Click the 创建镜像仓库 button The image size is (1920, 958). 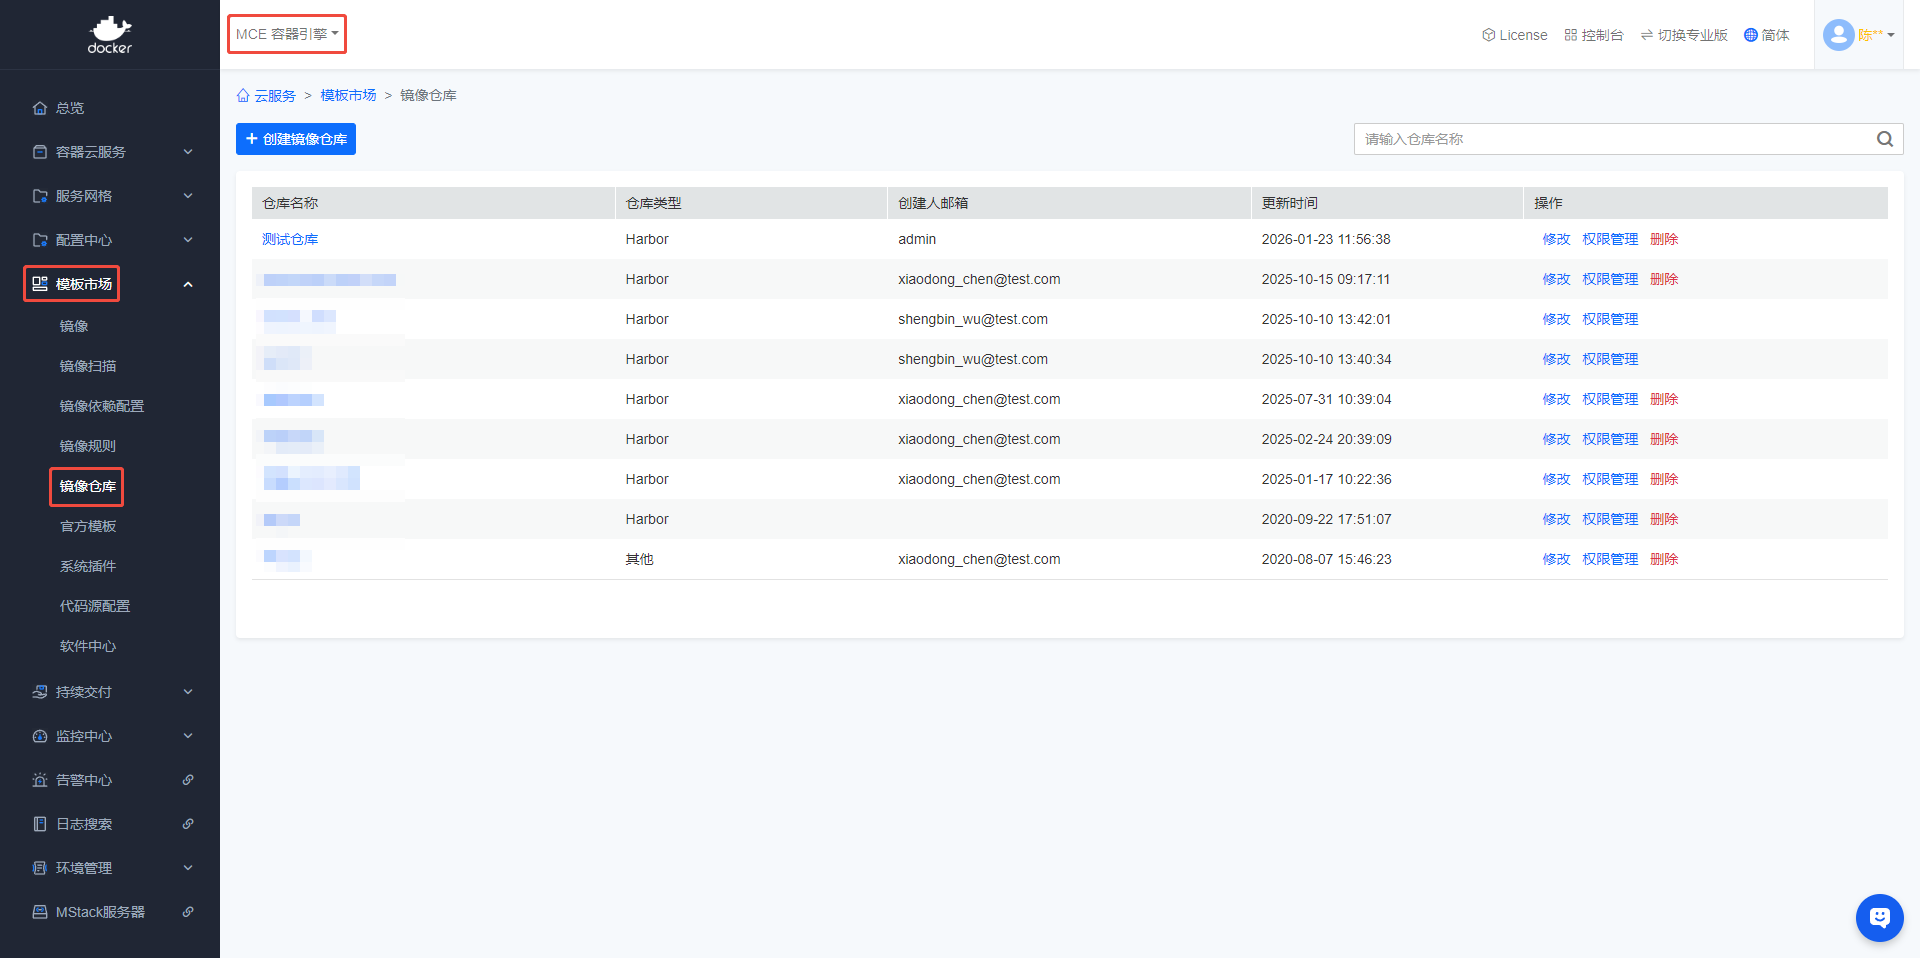296,139
